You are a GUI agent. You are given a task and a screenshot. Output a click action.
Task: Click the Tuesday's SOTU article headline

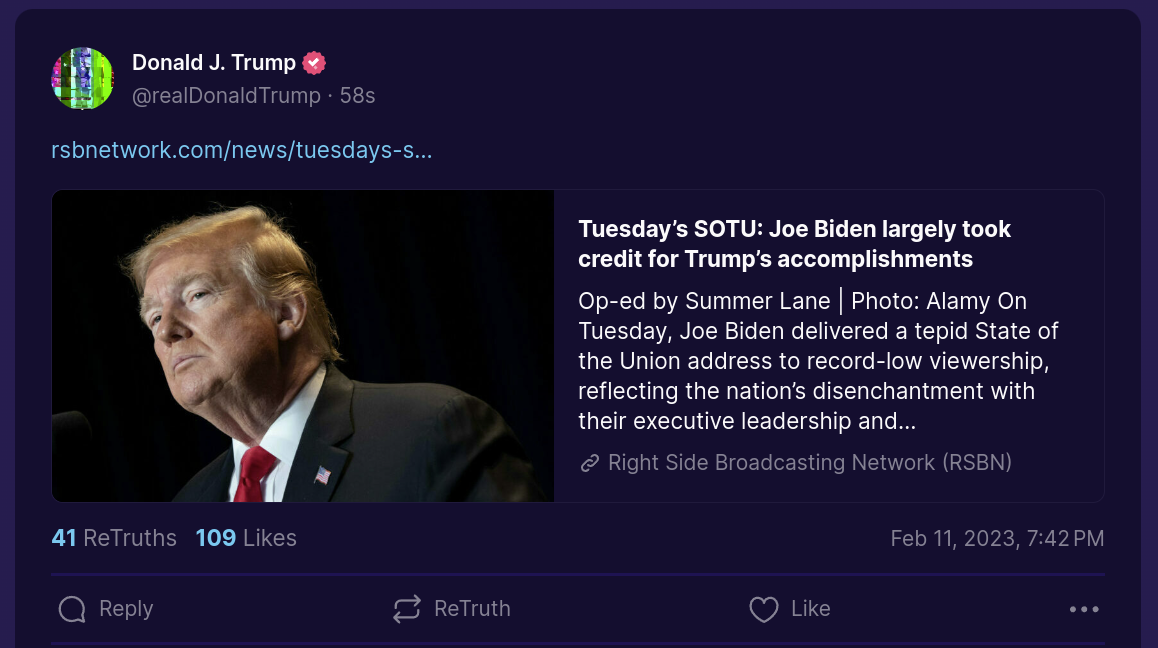(x=794, y=244)
